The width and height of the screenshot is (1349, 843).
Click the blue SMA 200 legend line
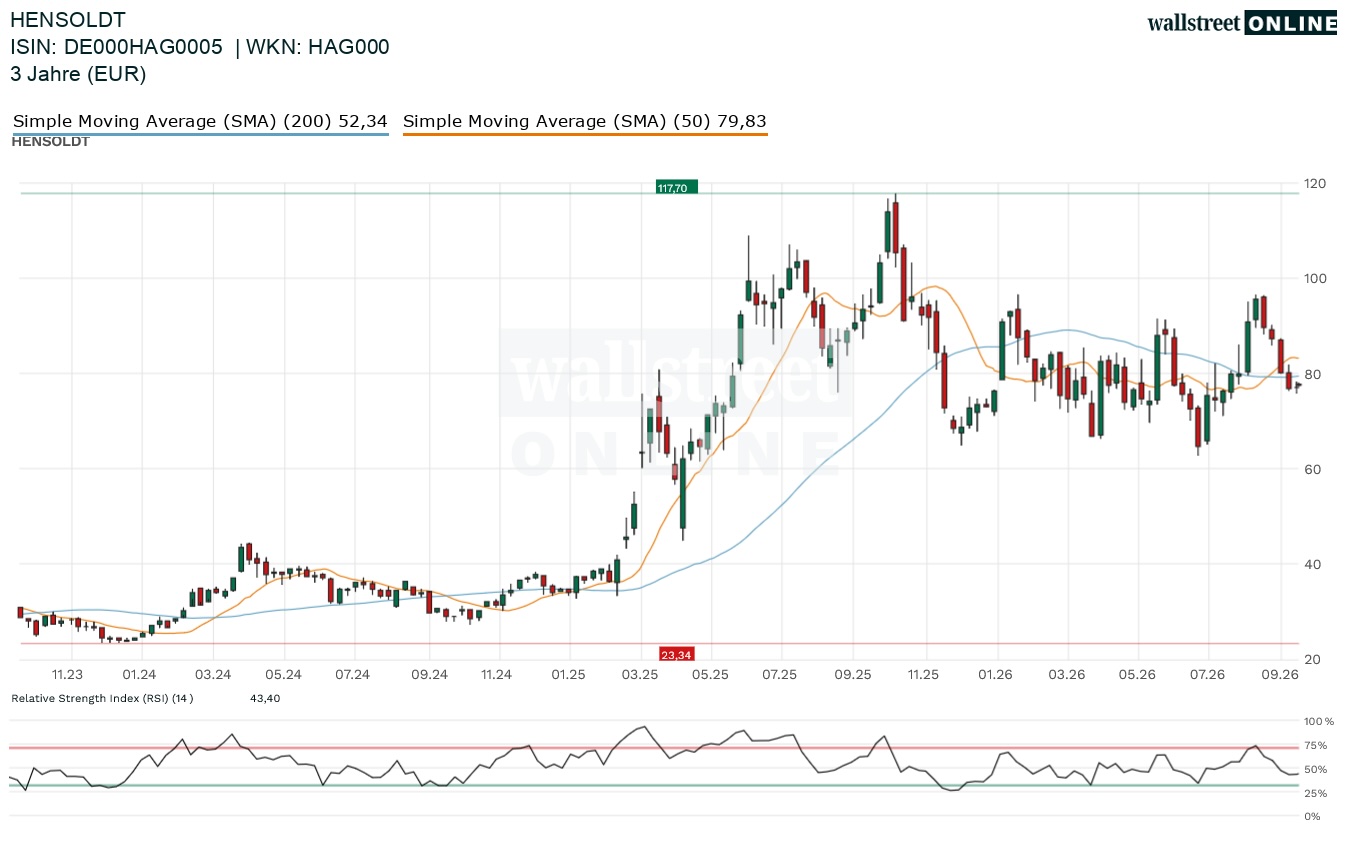coord(200,133)
